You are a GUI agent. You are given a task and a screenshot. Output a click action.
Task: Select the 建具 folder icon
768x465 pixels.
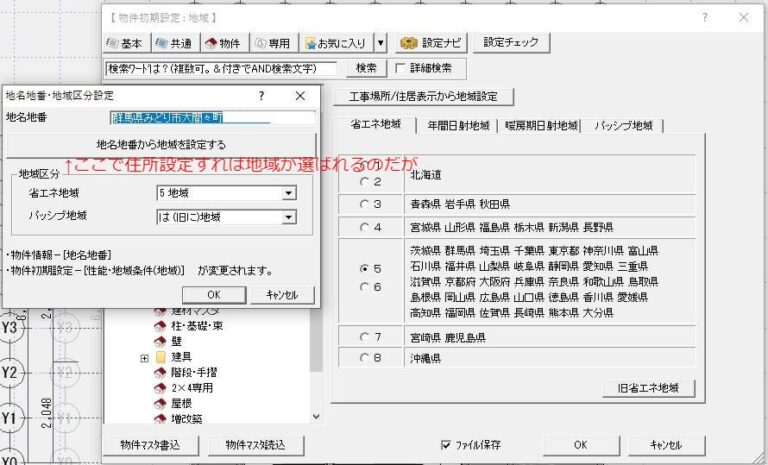point(160,357)
